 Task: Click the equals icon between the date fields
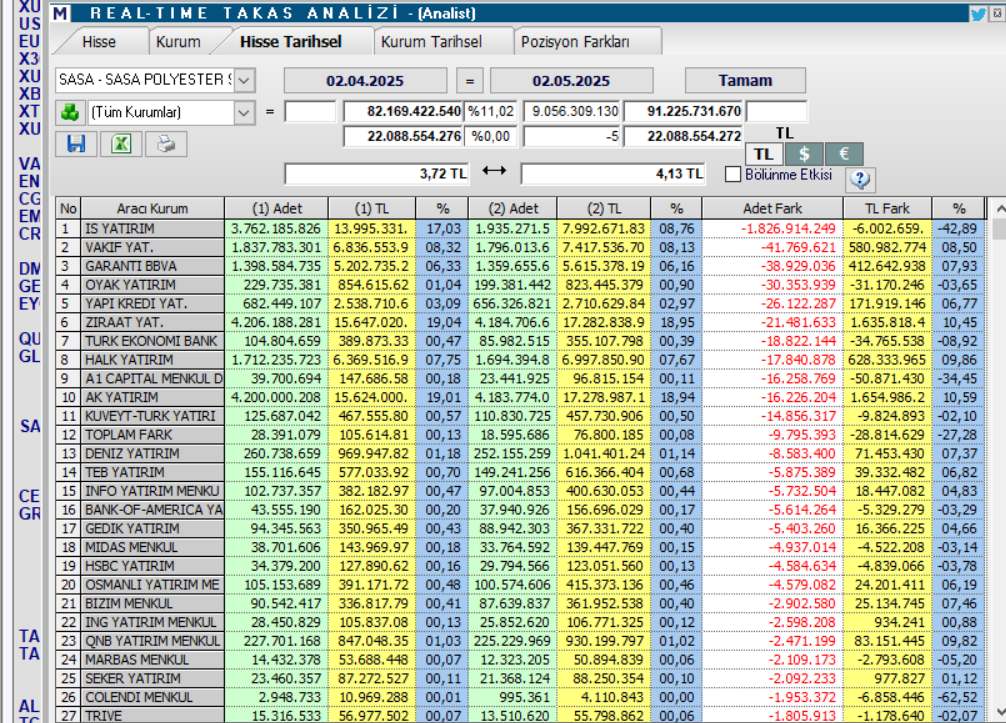click(468, 80)
